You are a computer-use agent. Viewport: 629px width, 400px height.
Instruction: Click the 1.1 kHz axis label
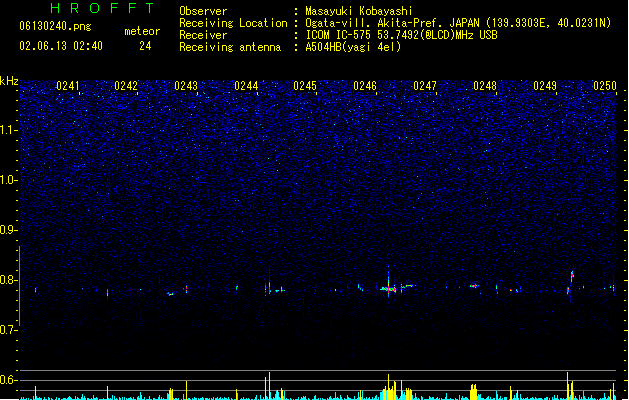pyautogui.click(x=8, y=130)
